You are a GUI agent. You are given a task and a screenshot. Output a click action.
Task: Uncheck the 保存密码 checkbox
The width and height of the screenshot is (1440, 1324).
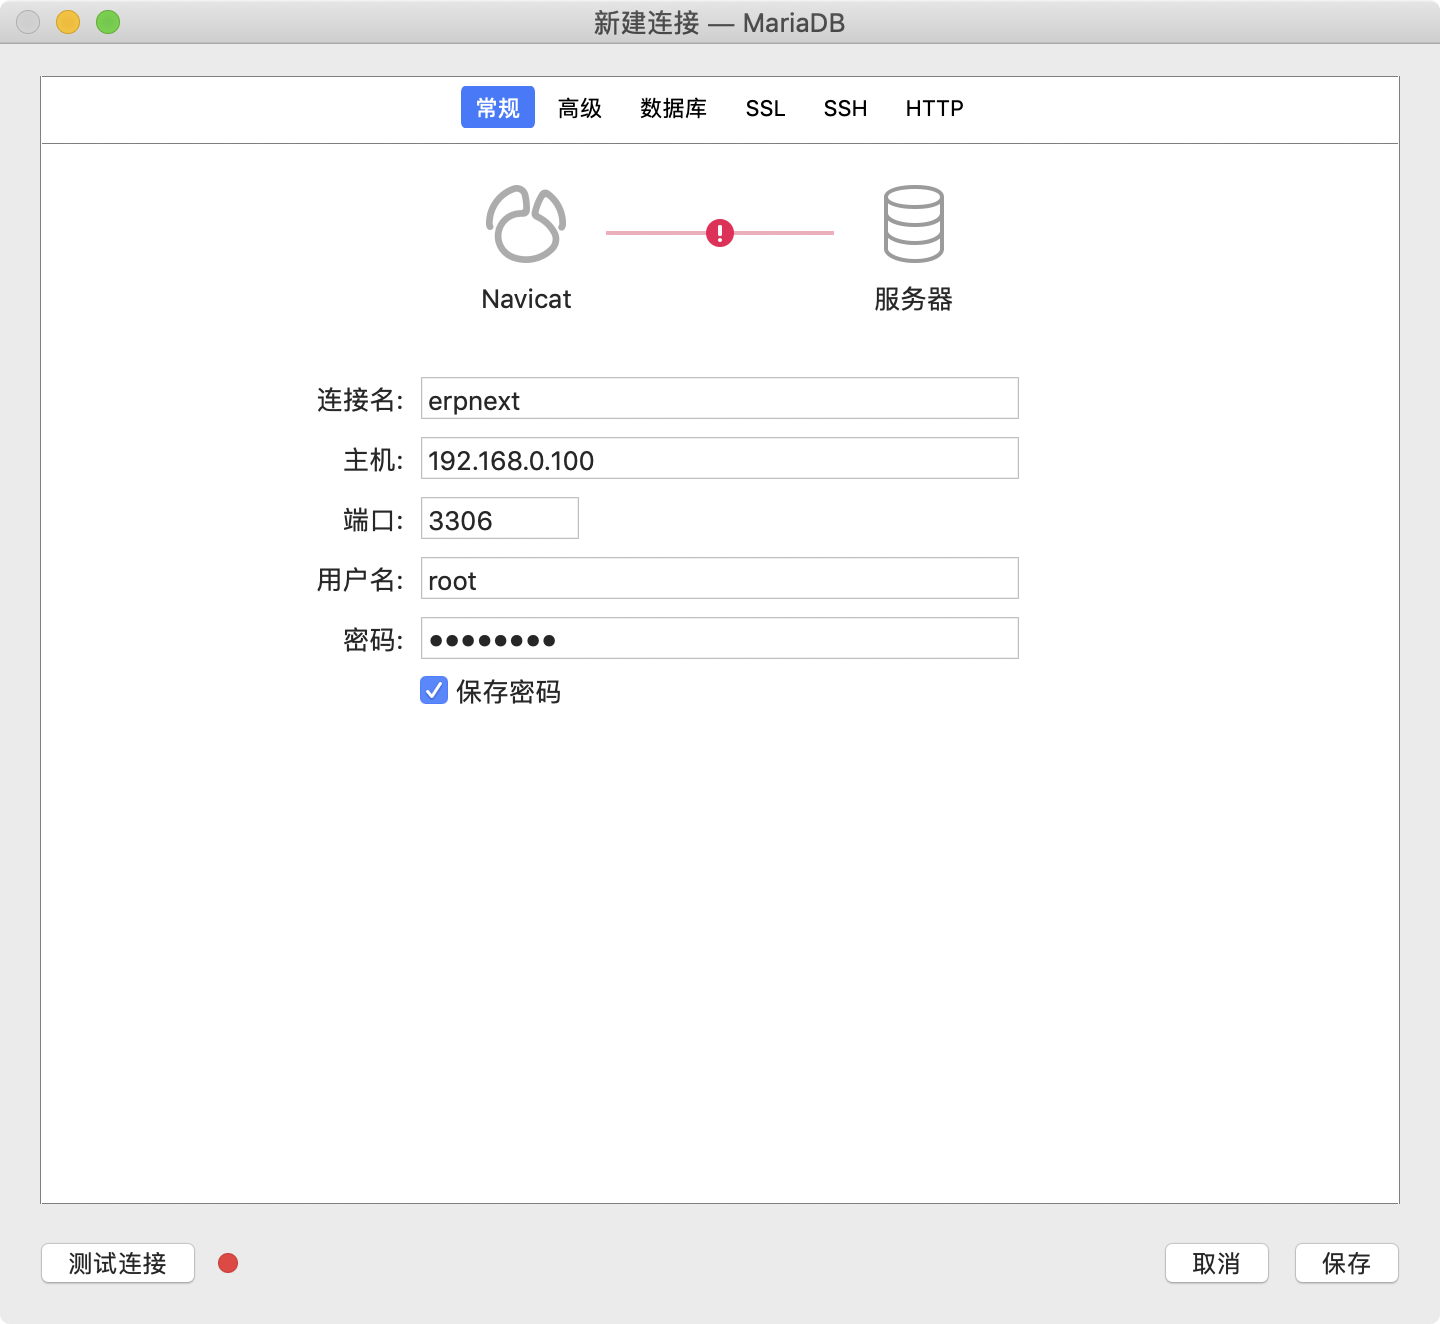[x=434, y=691]
